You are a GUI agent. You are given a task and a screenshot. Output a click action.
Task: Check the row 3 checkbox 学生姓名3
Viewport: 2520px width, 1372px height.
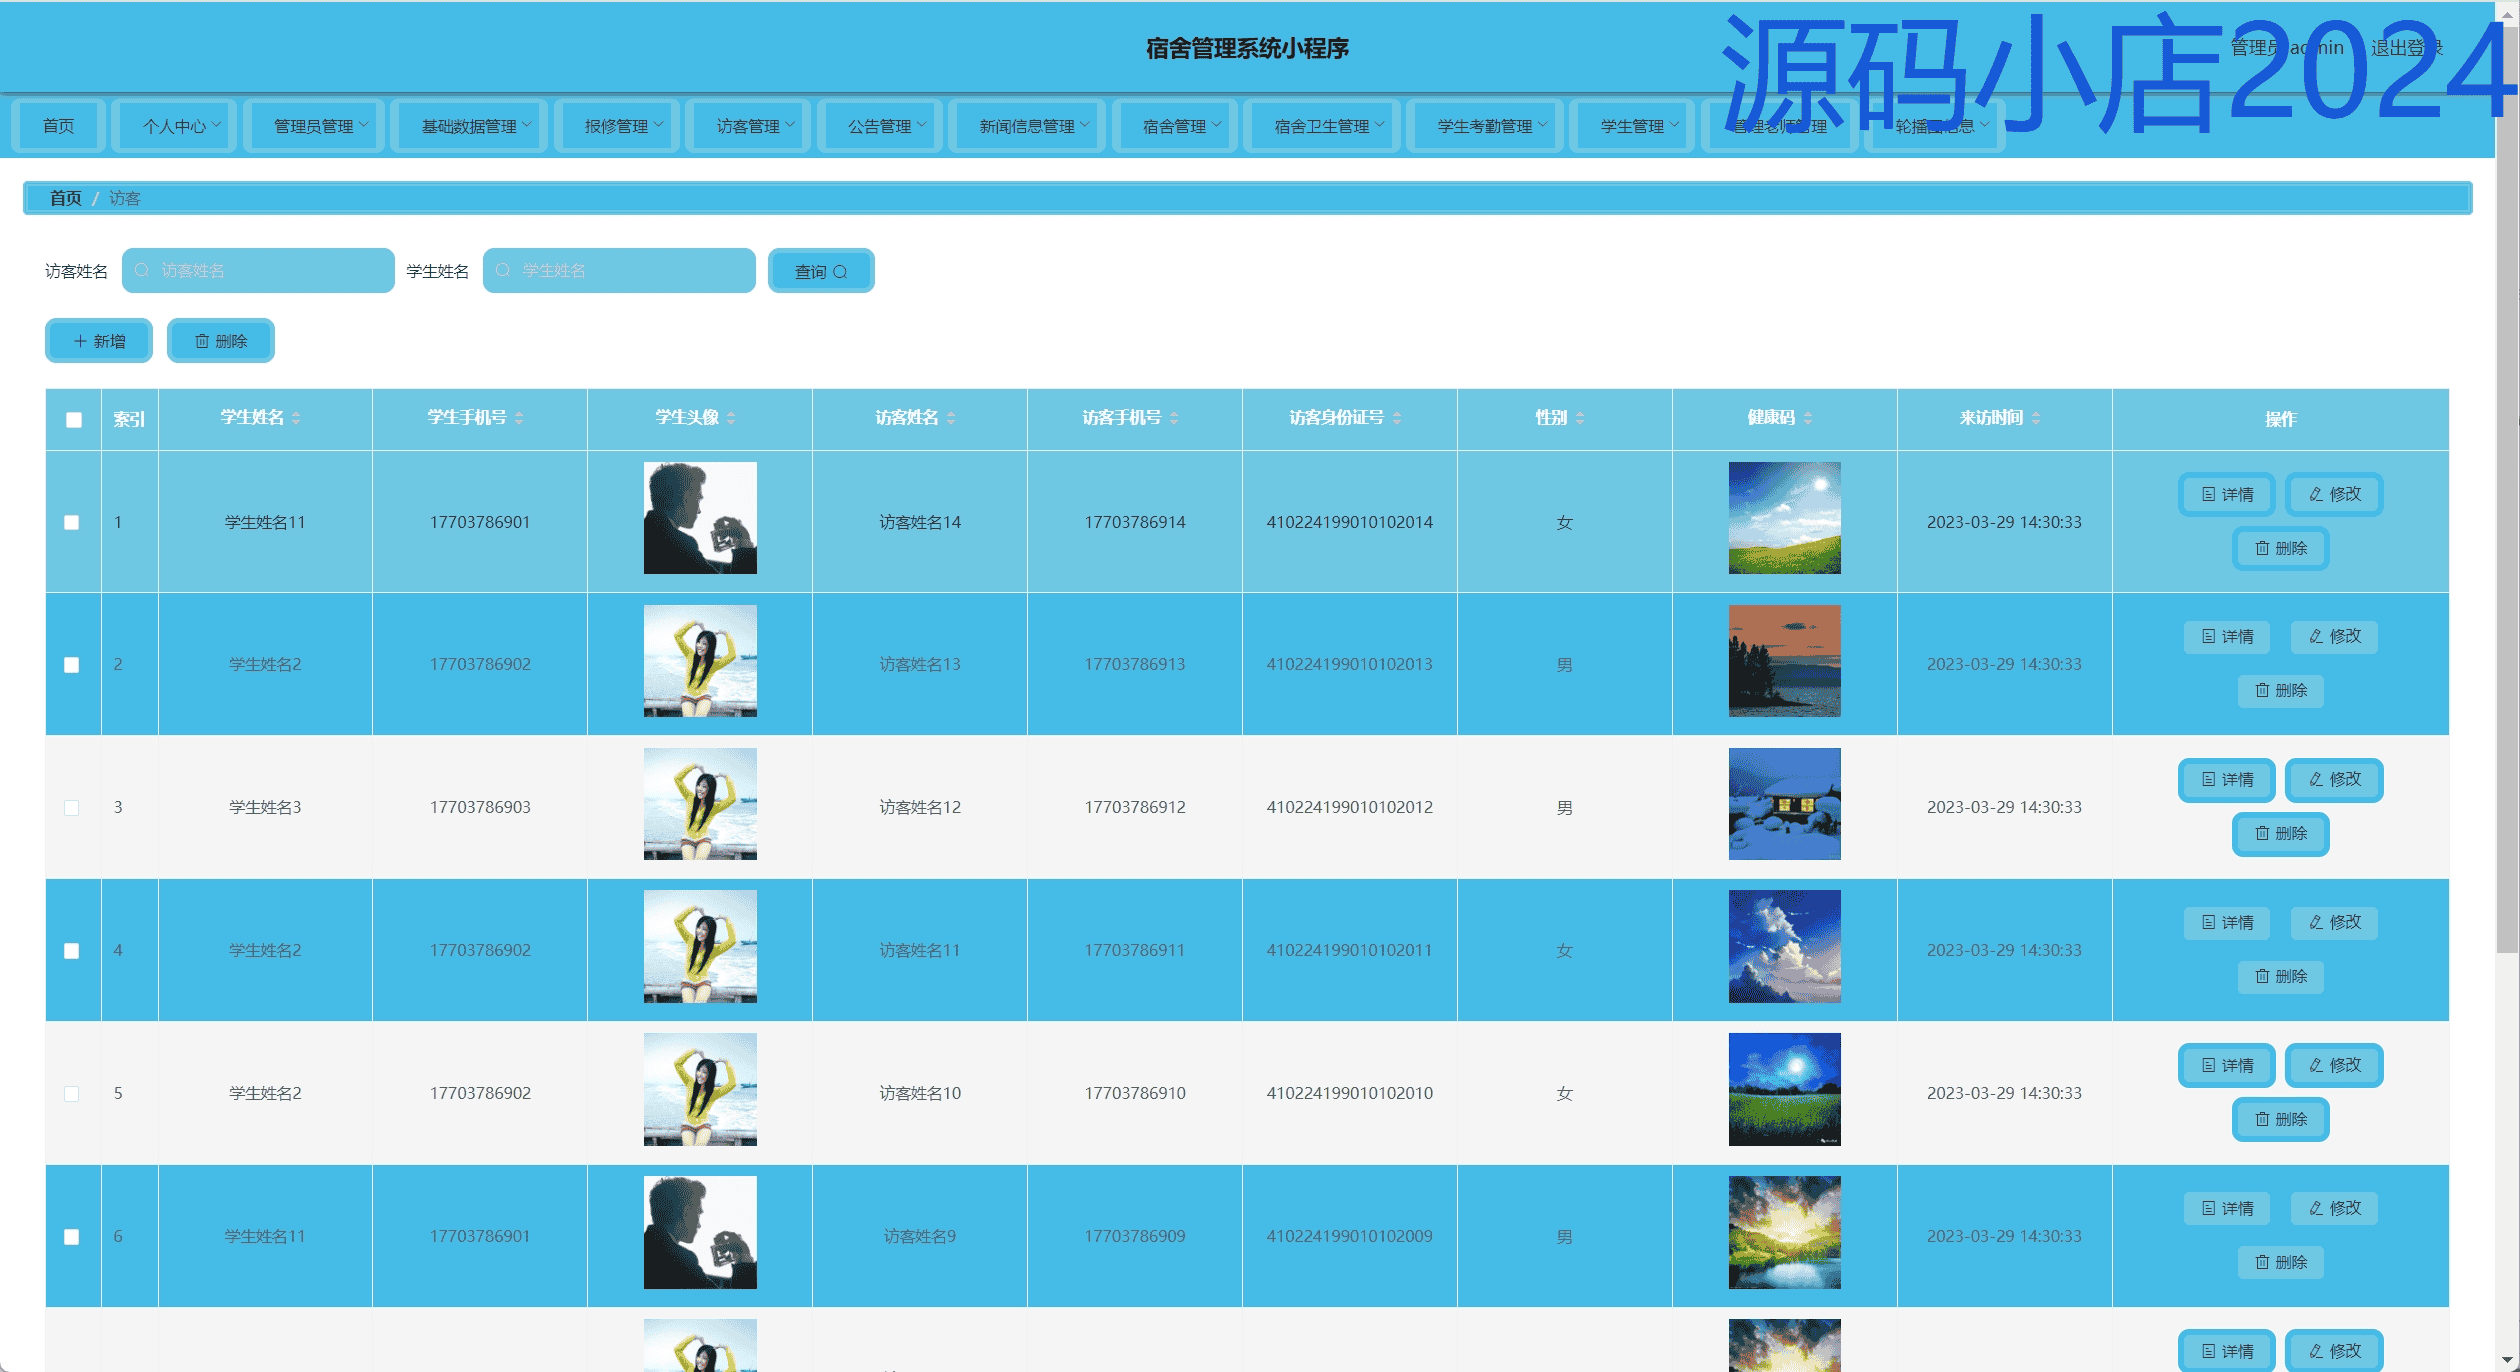coord(72,808)
